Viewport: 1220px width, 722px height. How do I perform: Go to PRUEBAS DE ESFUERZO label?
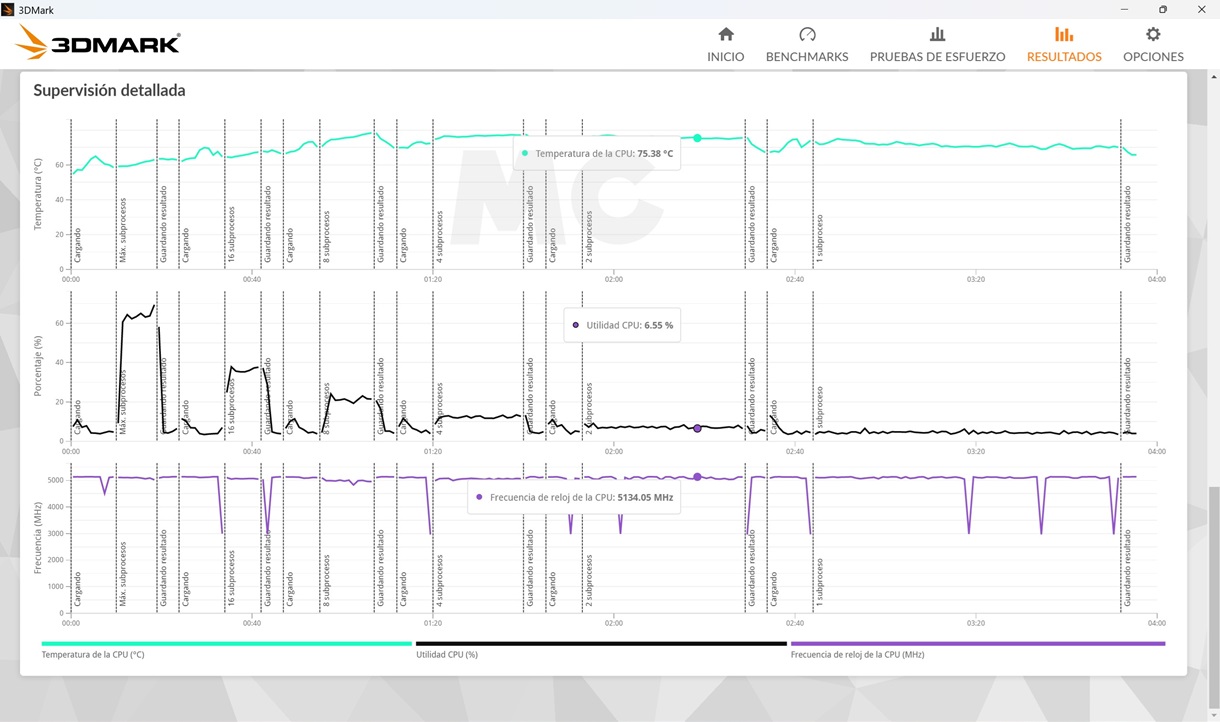[937, 57]
